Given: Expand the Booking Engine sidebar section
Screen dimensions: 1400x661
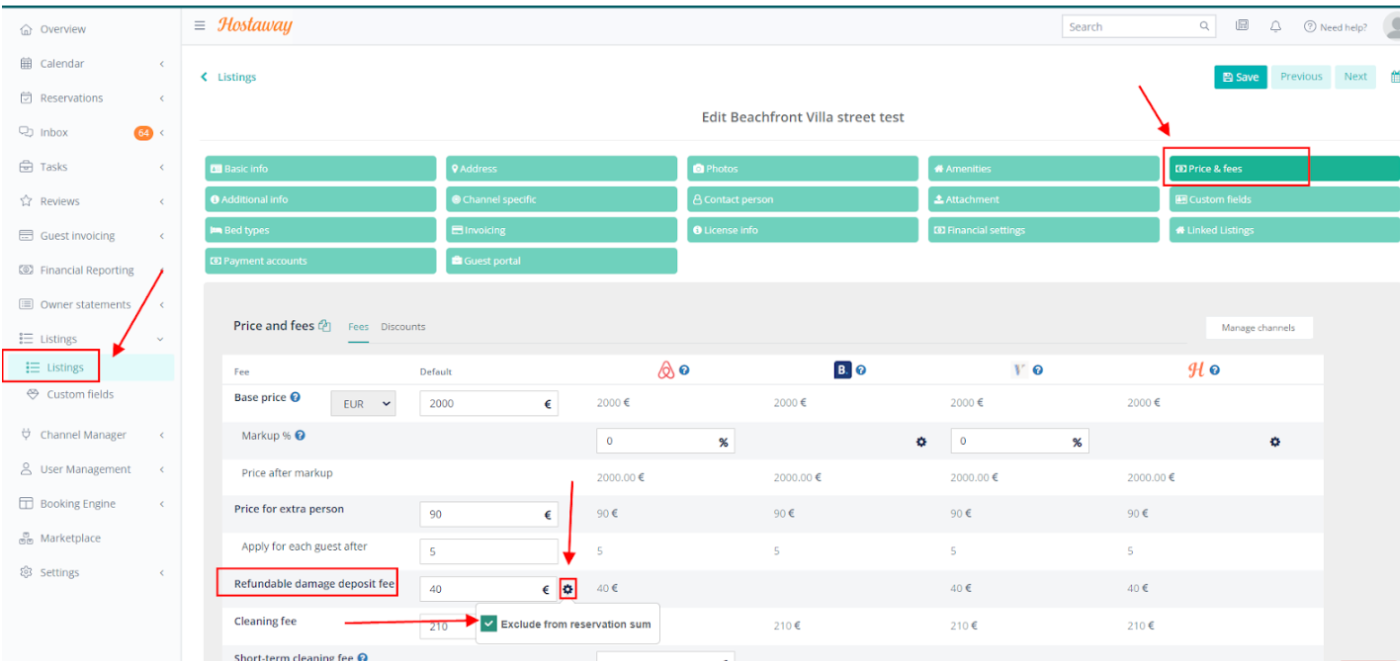Looking at the screenshot, I should tap(162, 504).
